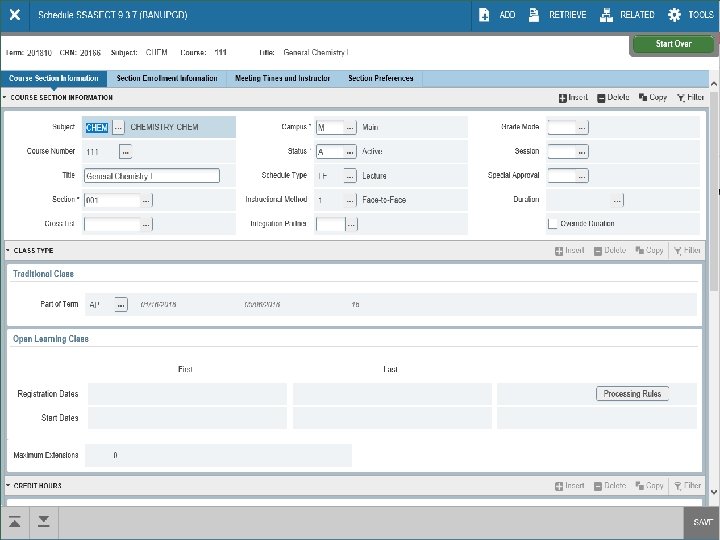Click Delete in Credit Hours section

click(610, 486)
